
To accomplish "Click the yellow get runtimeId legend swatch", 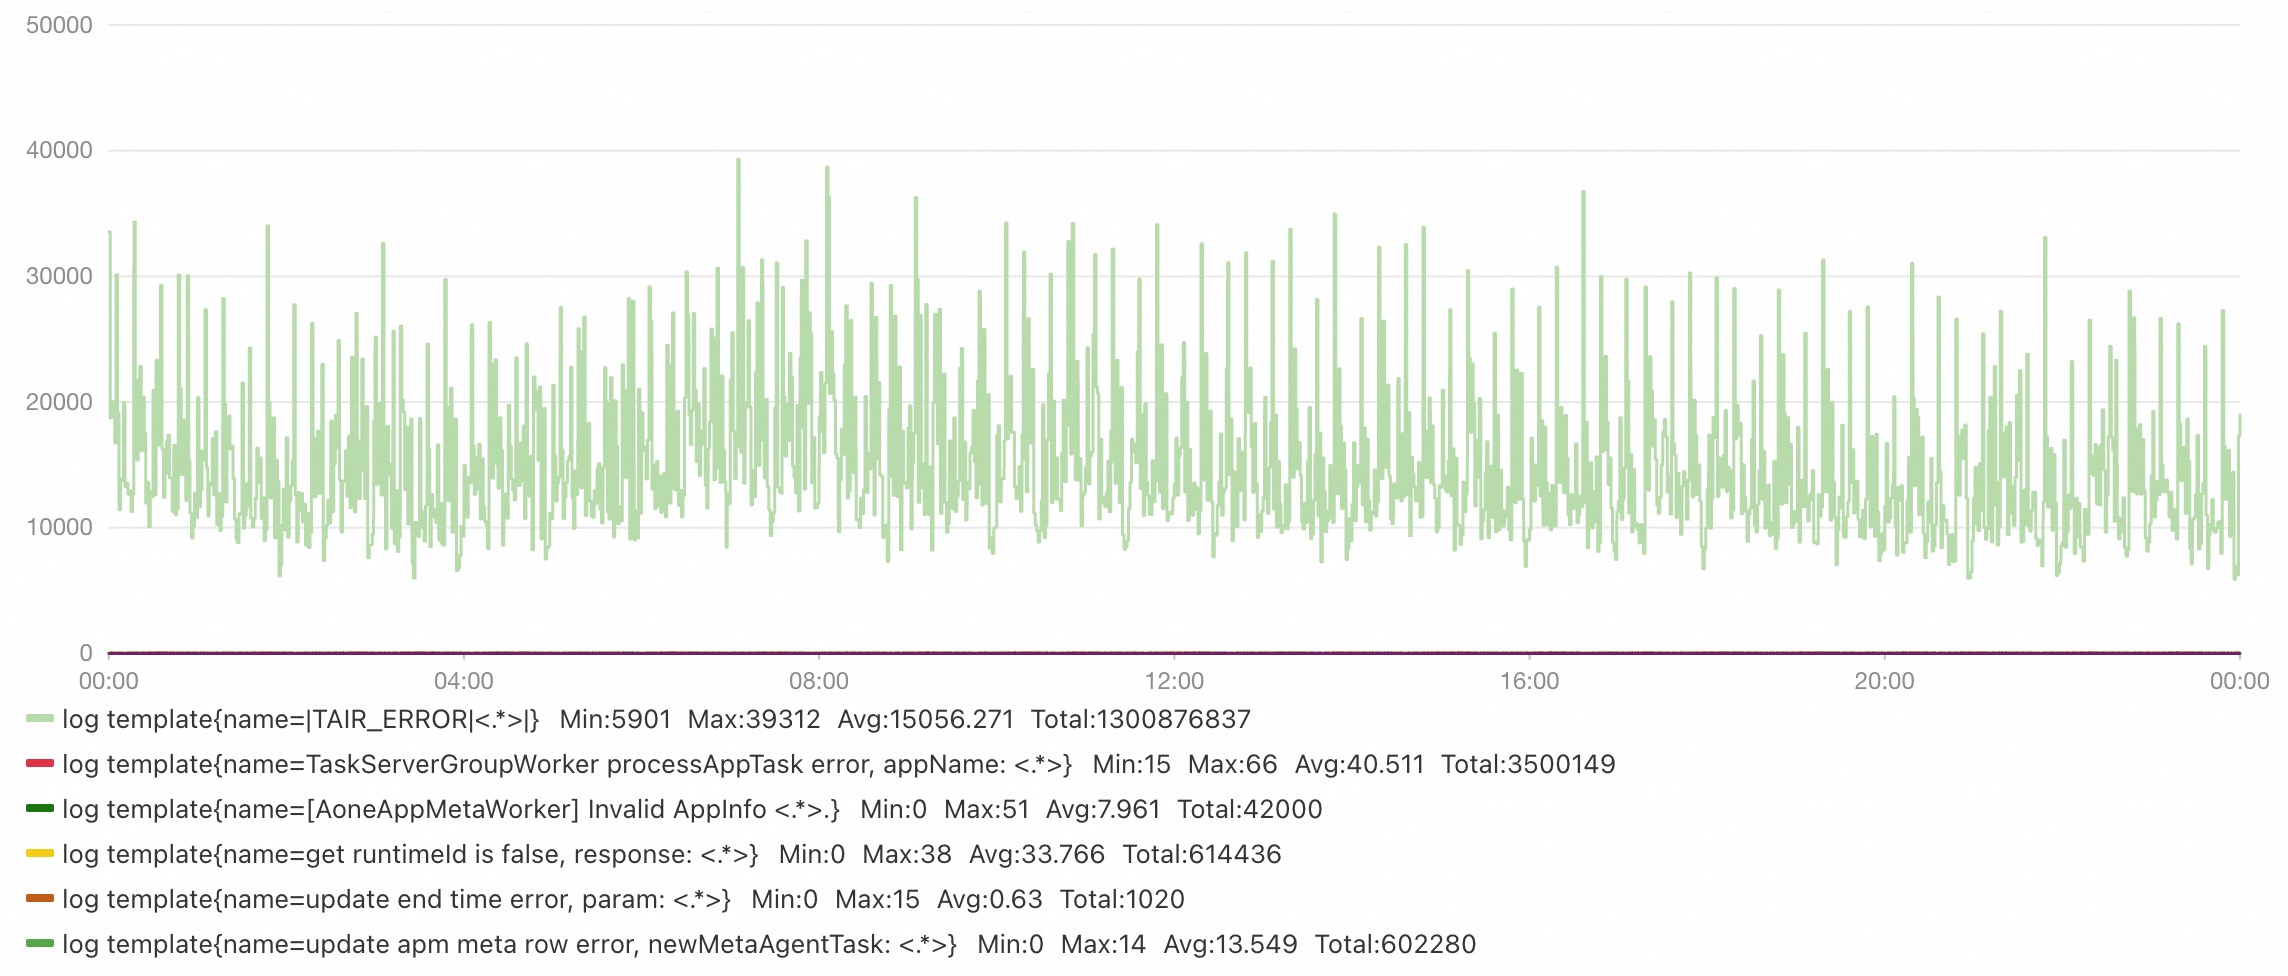I will [40, 854].
